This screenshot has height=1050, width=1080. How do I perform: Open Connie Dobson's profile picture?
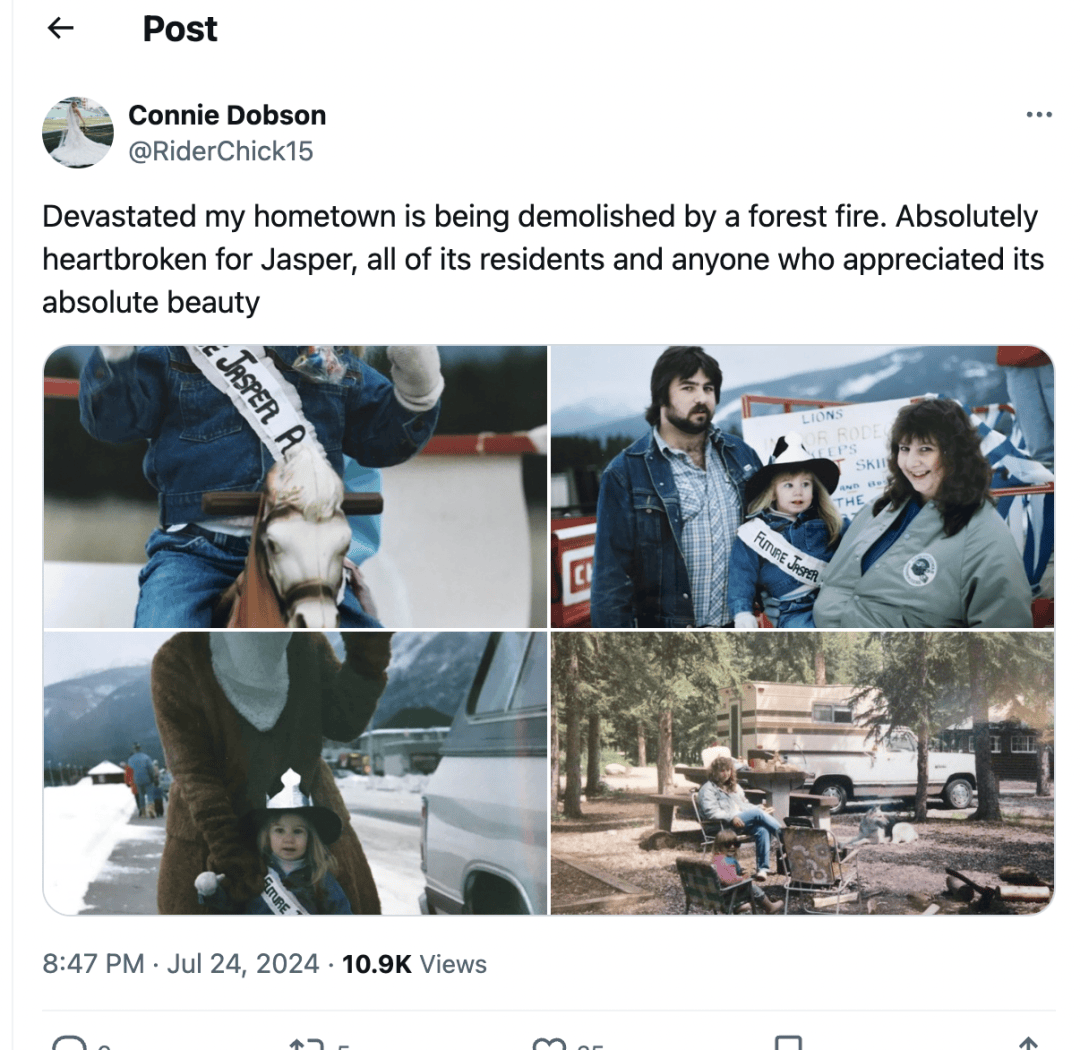(77, 132)
